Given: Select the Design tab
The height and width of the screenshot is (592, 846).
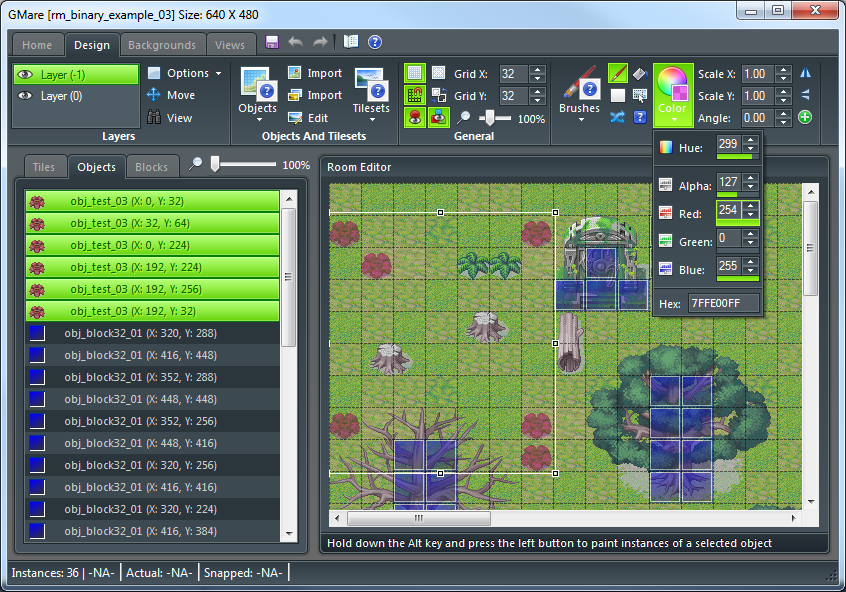Looking at the screenshot, I should pyautogui.click(x=92, y=45).
